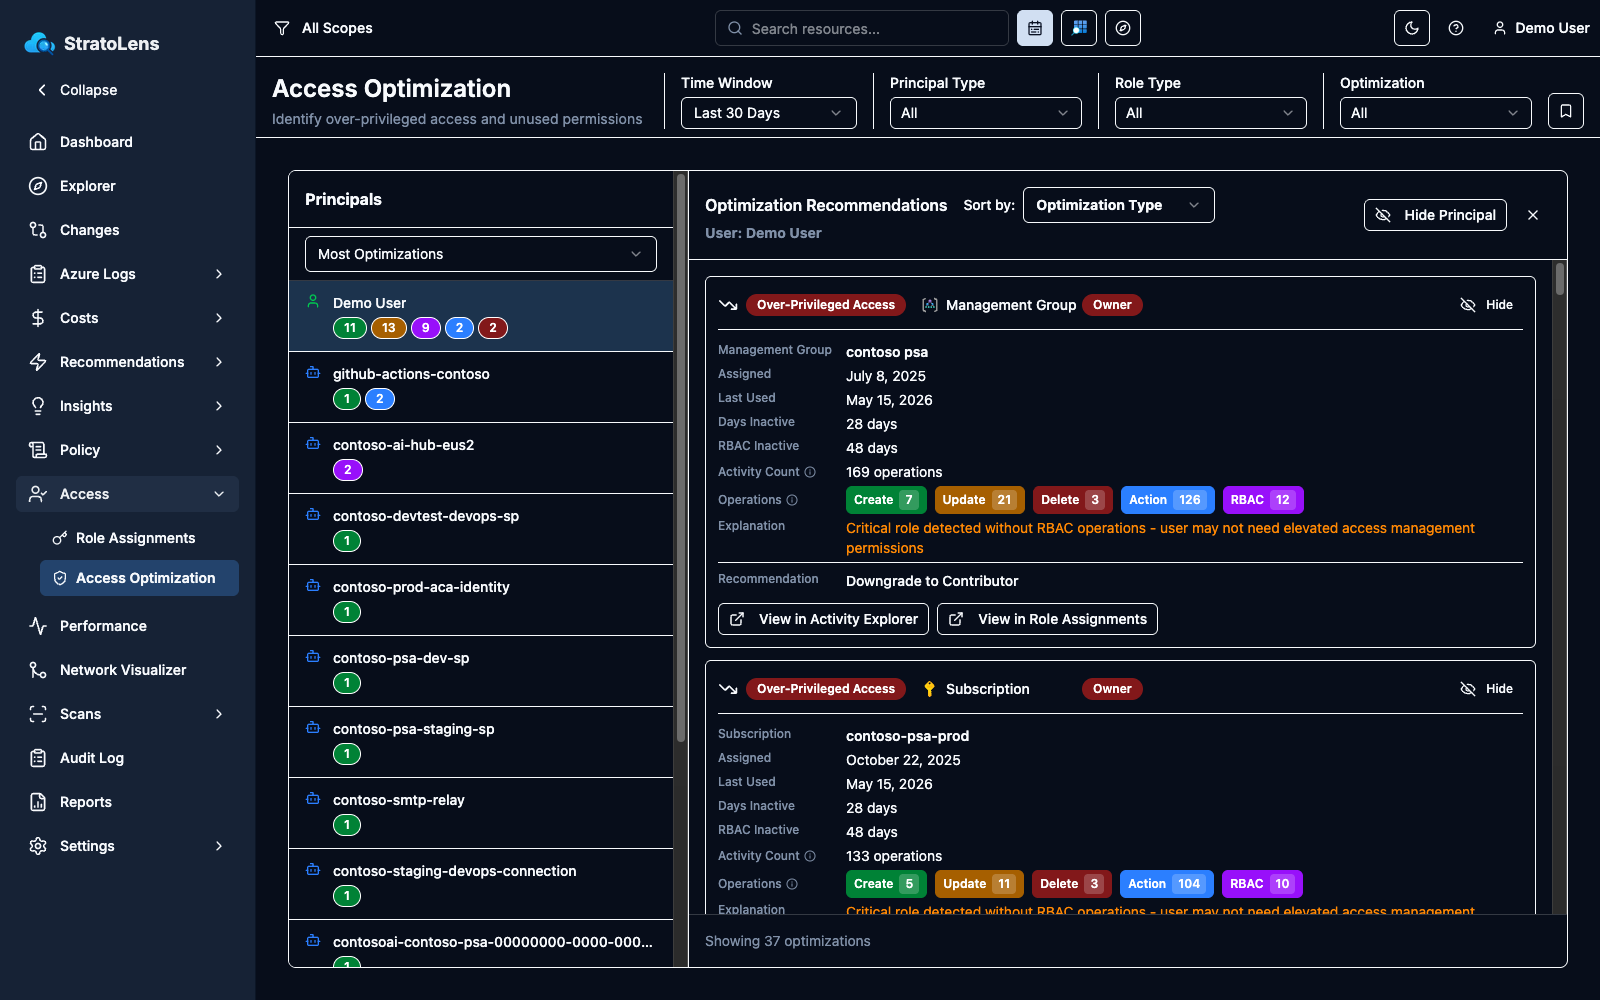Screen dimensions: 1600x1000
Task: Select Access Optimization submenu item
Action: 139,578
